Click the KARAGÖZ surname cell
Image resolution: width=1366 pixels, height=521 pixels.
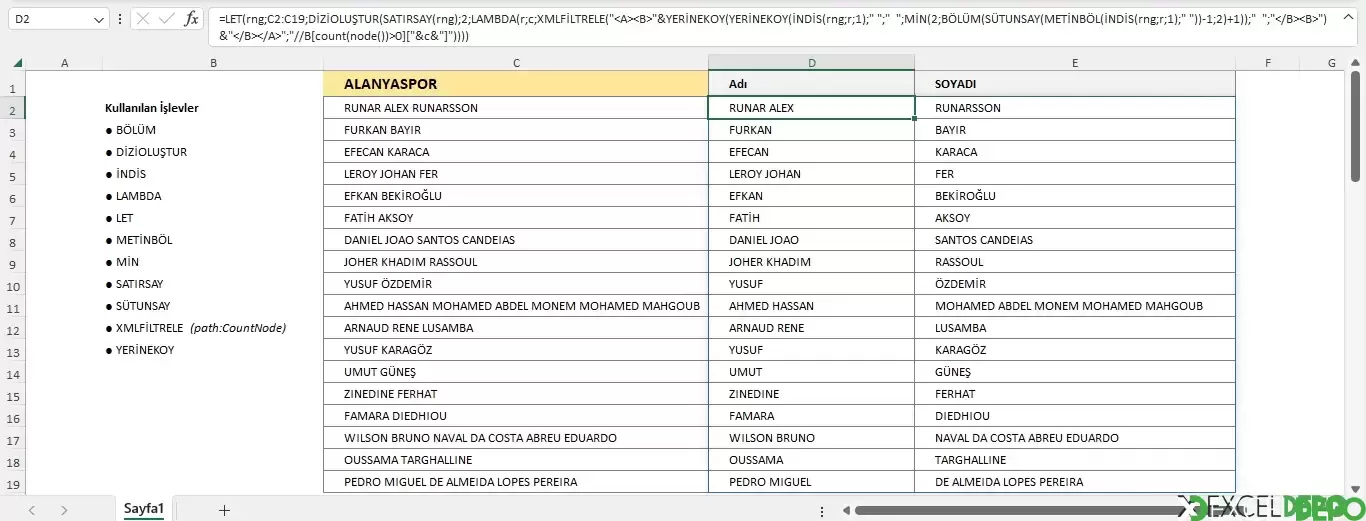[1075, 350]
